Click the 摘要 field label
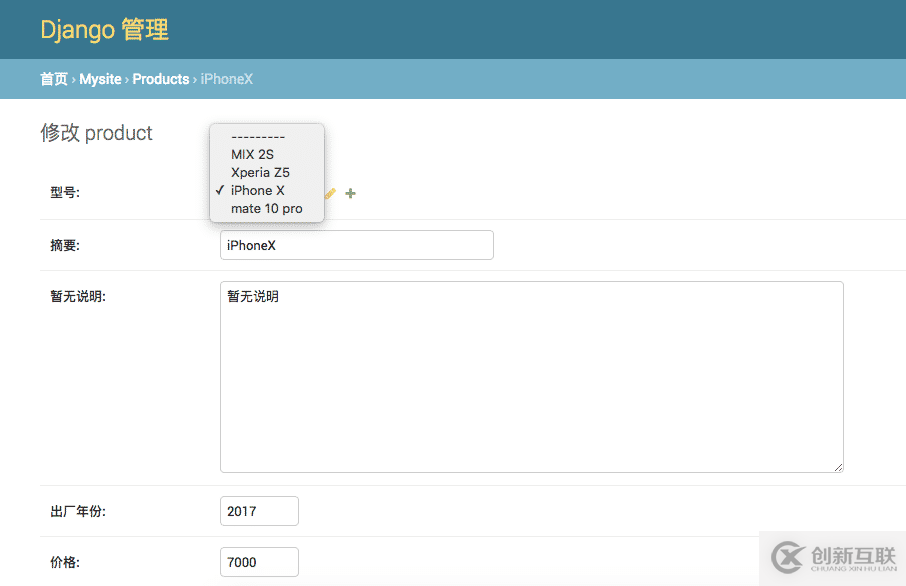 (x=65, y=246)
